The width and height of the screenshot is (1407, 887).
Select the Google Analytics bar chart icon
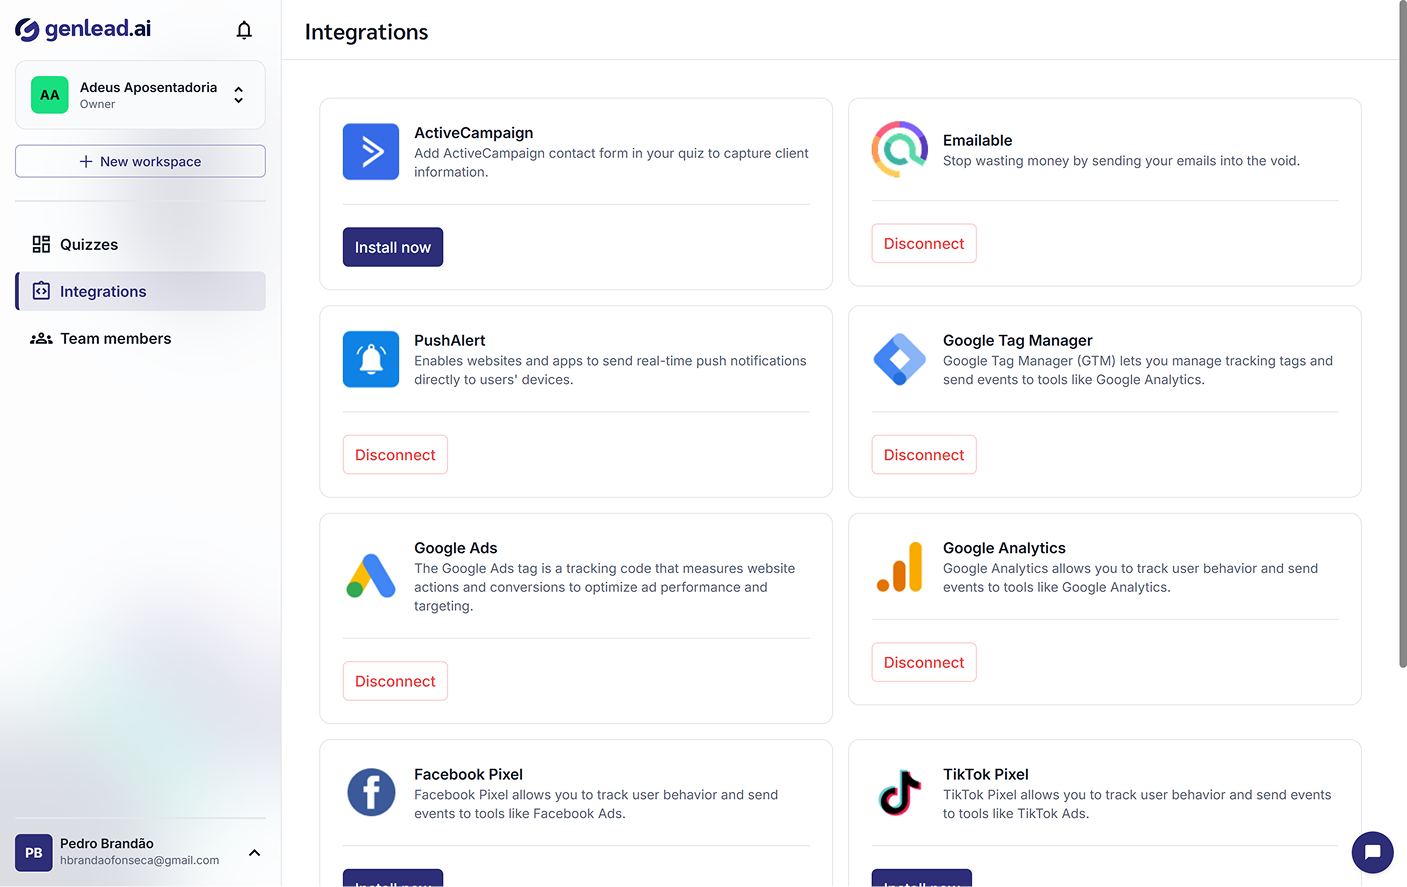899,567
